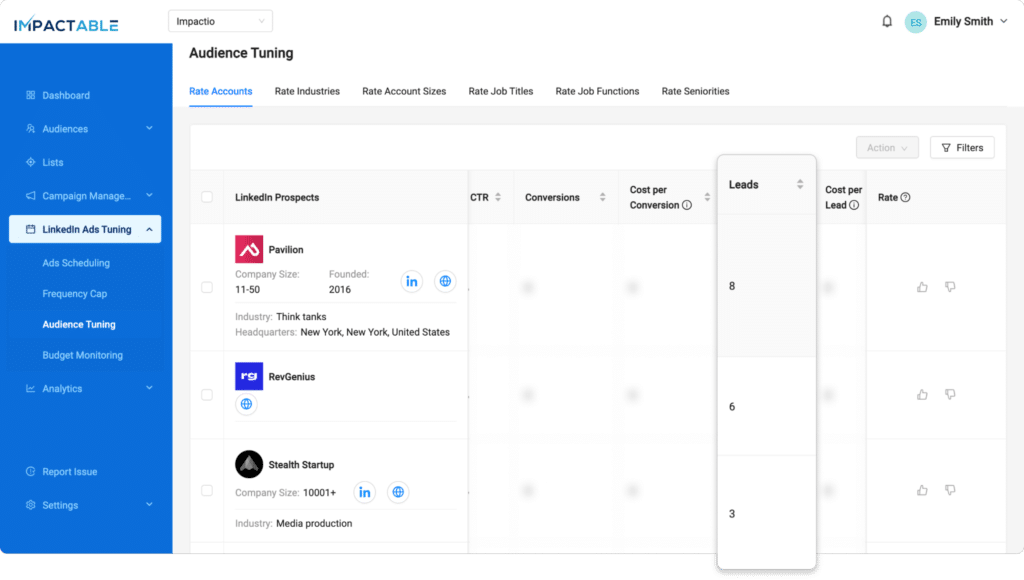Open Stealth Startup's LinkedIn icon

(x=364, y=492)
